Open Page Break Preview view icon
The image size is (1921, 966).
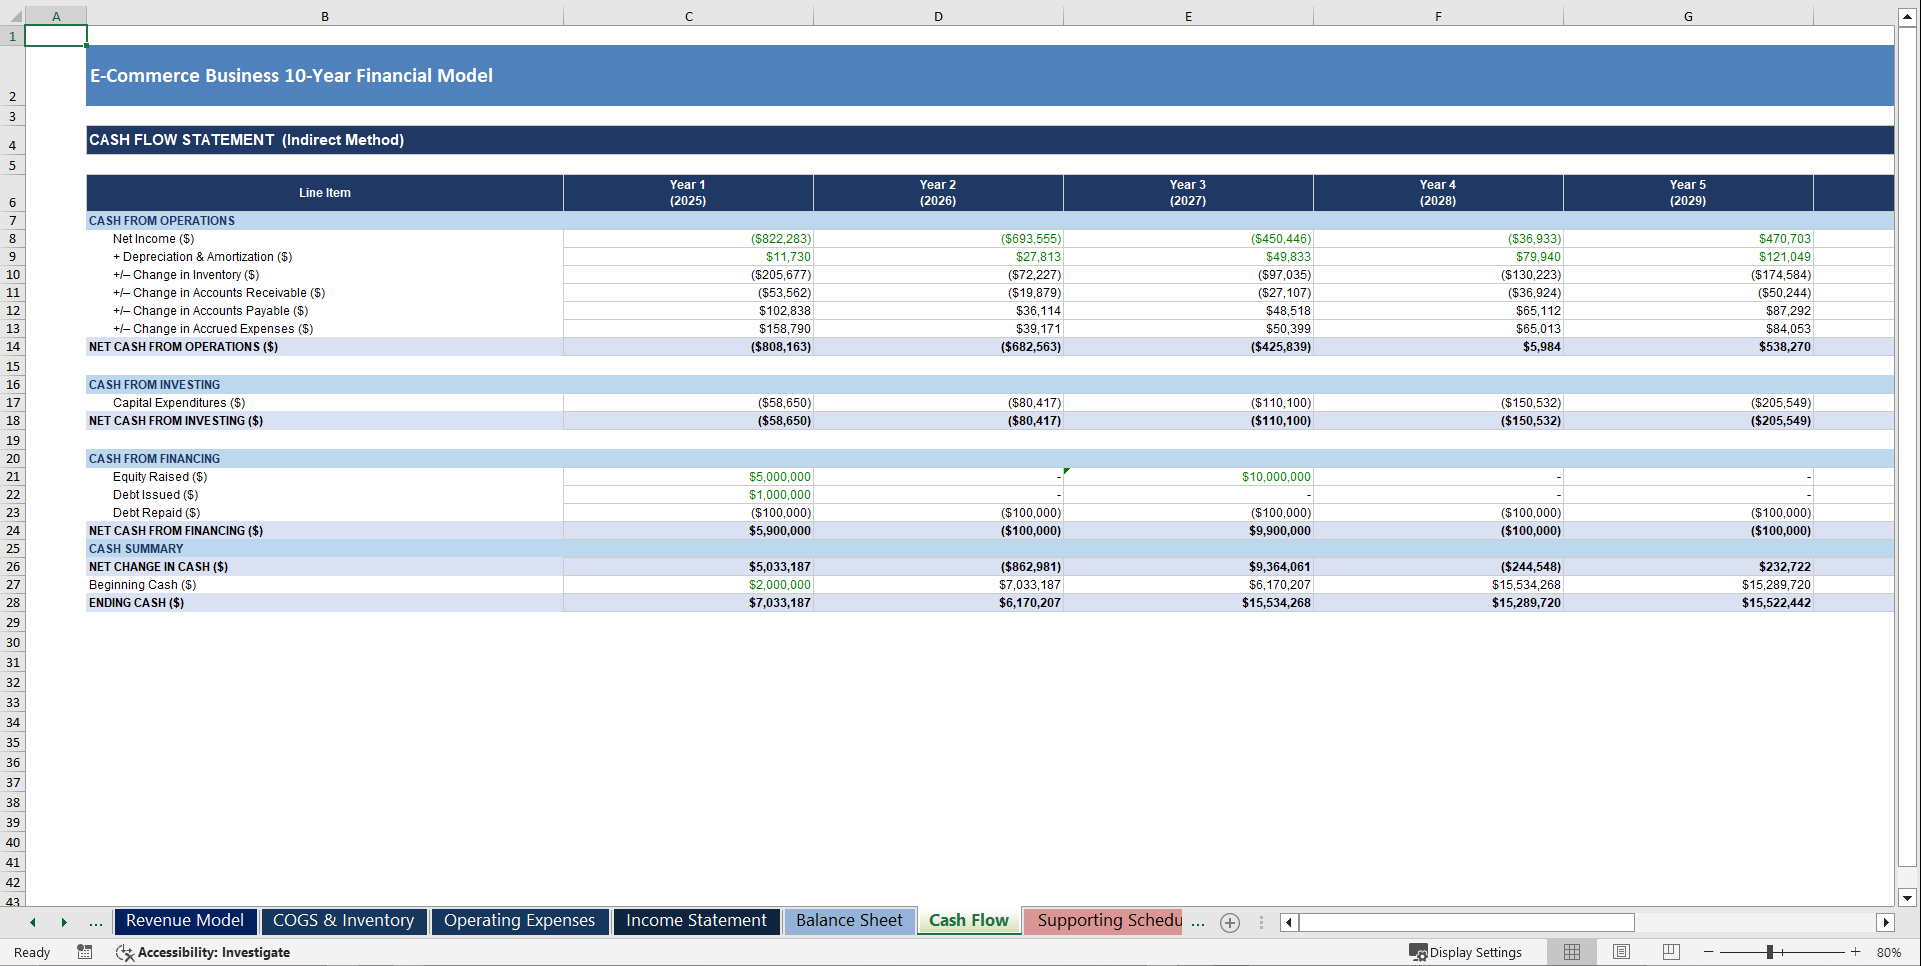tap(1670, 952)
